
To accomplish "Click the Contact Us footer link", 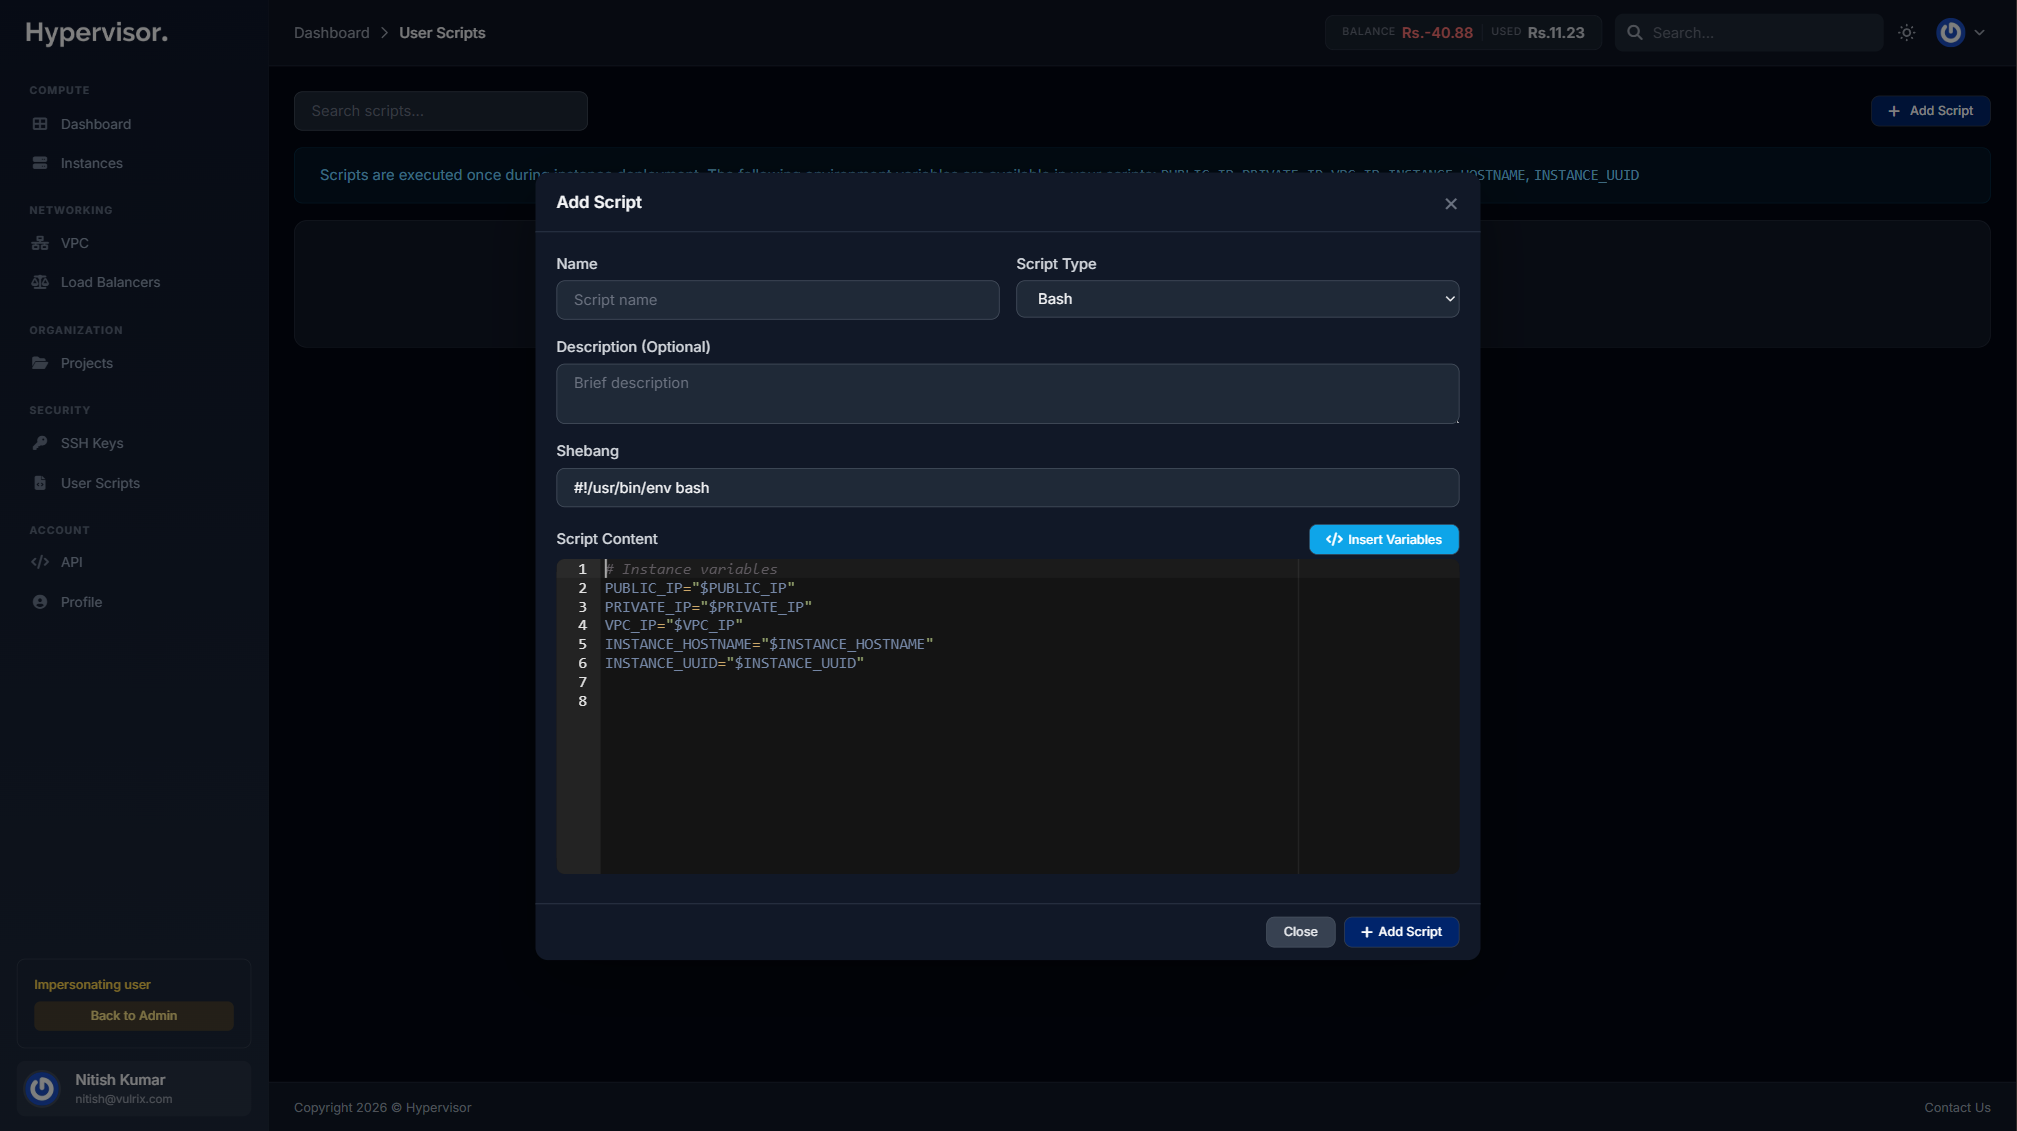I will [1957, 1107].
